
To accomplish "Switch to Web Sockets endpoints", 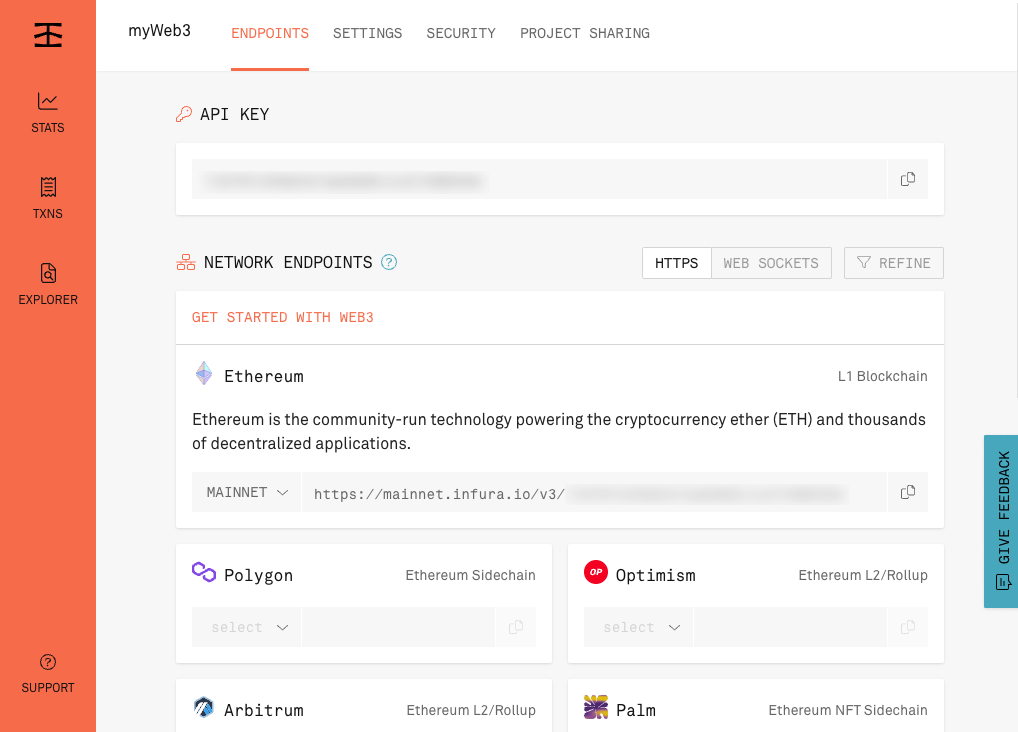I will pos(771,263).
